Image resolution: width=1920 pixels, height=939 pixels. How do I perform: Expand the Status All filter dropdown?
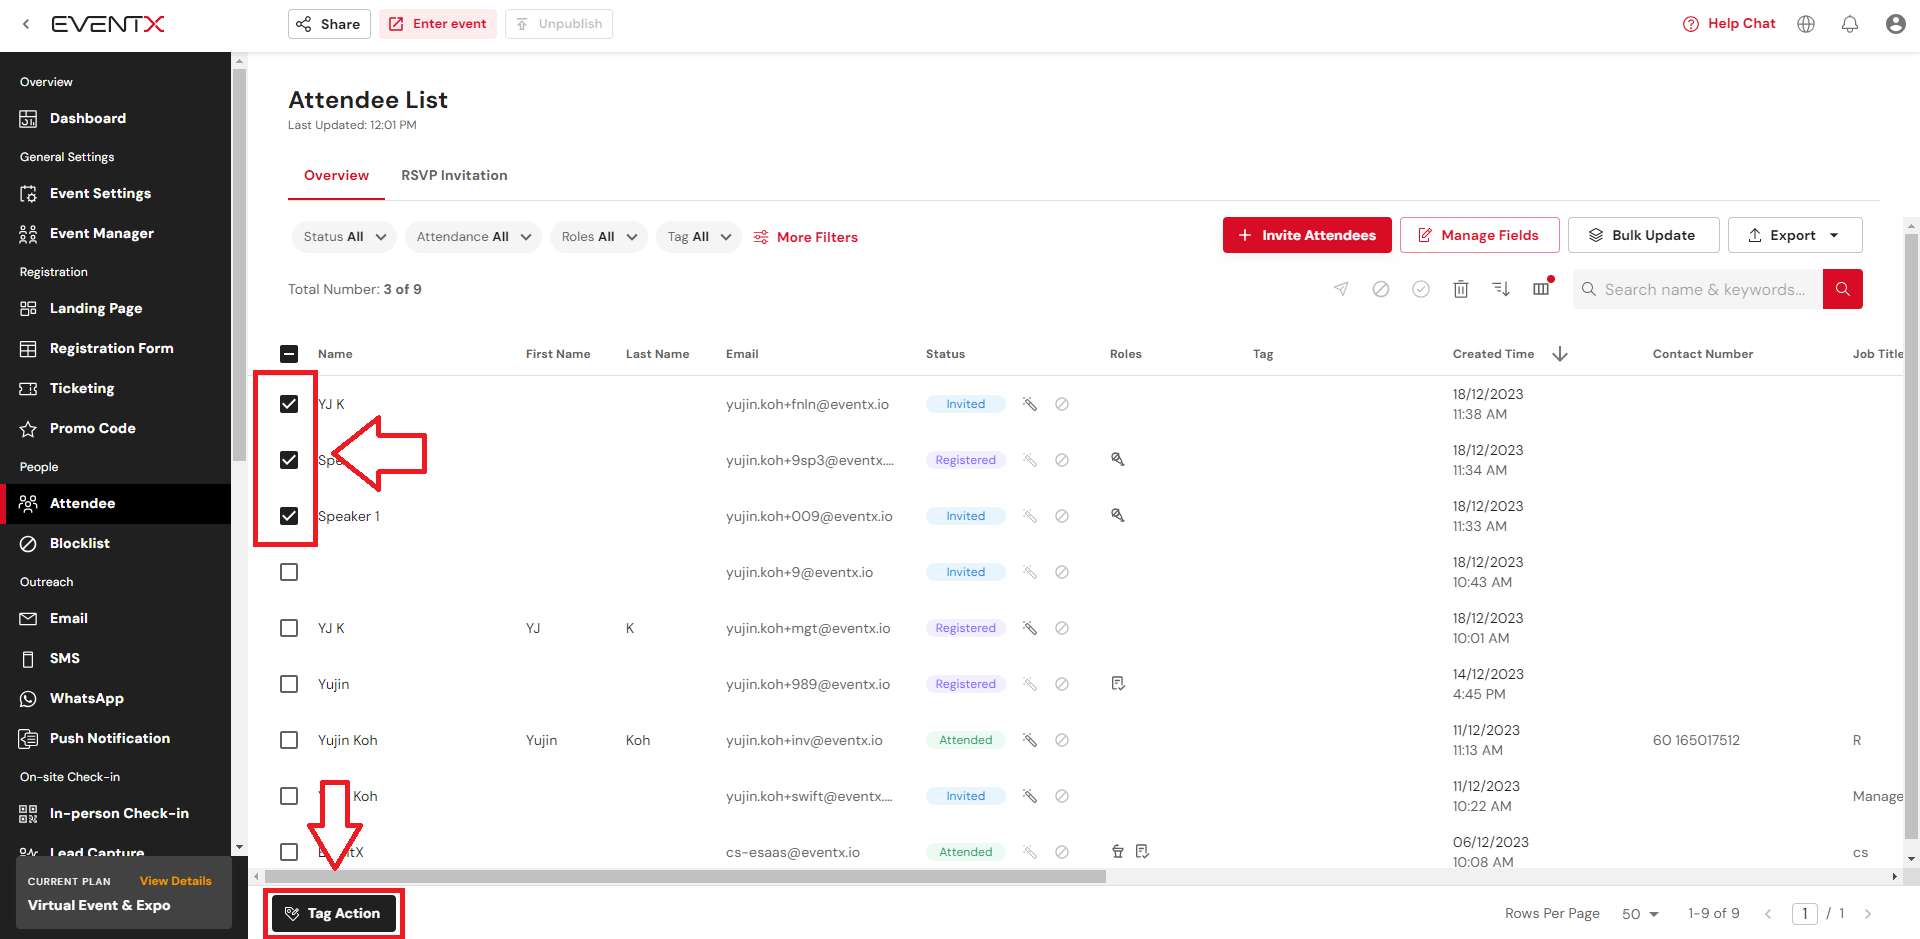coord(344,237)
